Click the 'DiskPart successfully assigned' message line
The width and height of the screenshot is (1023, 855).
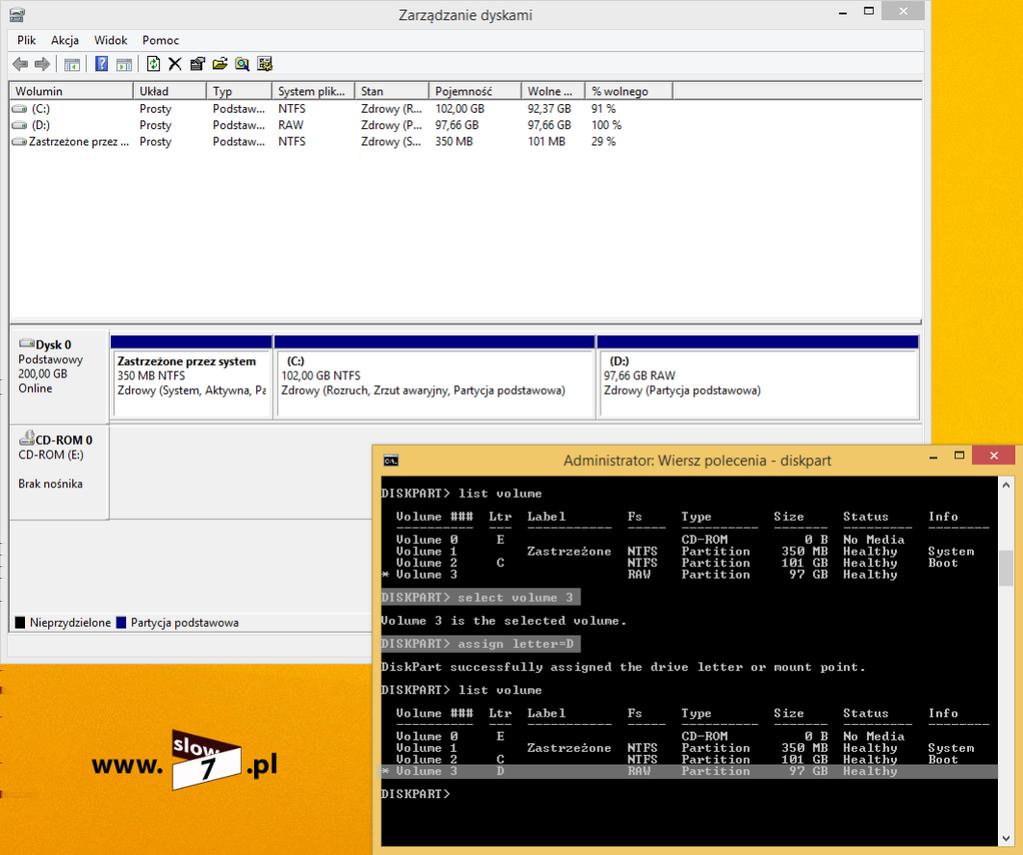(623, 667)
